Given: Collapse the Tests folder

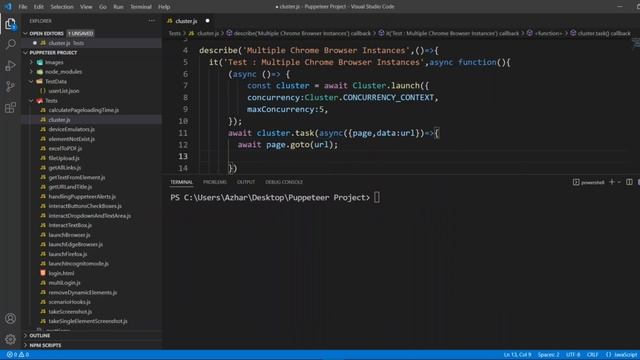Looking at the screenshot, I should point(51,101).
